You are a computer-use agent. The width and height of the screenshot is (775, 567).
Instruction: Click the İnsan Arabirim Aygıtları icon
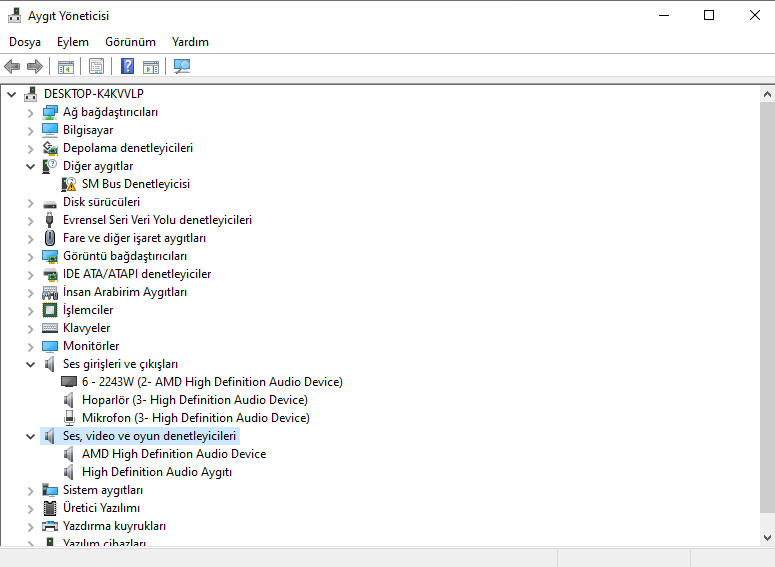(50, 293)
